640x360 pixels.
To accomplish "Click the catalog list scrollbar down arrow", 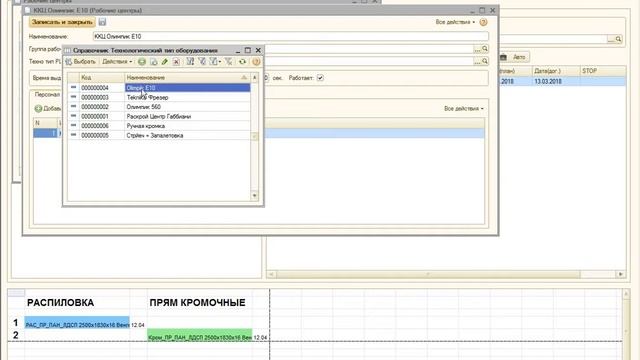I will (x=254, y=196).
